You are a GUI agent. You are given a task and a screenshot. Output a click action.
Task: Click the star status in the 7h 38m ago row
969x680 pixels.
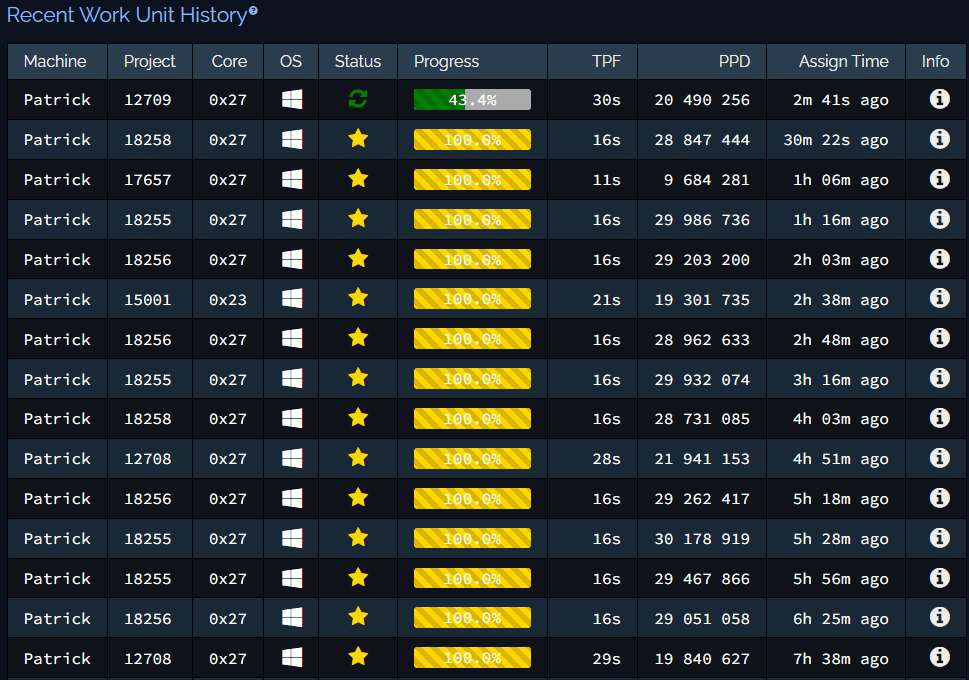click(358, 657)
